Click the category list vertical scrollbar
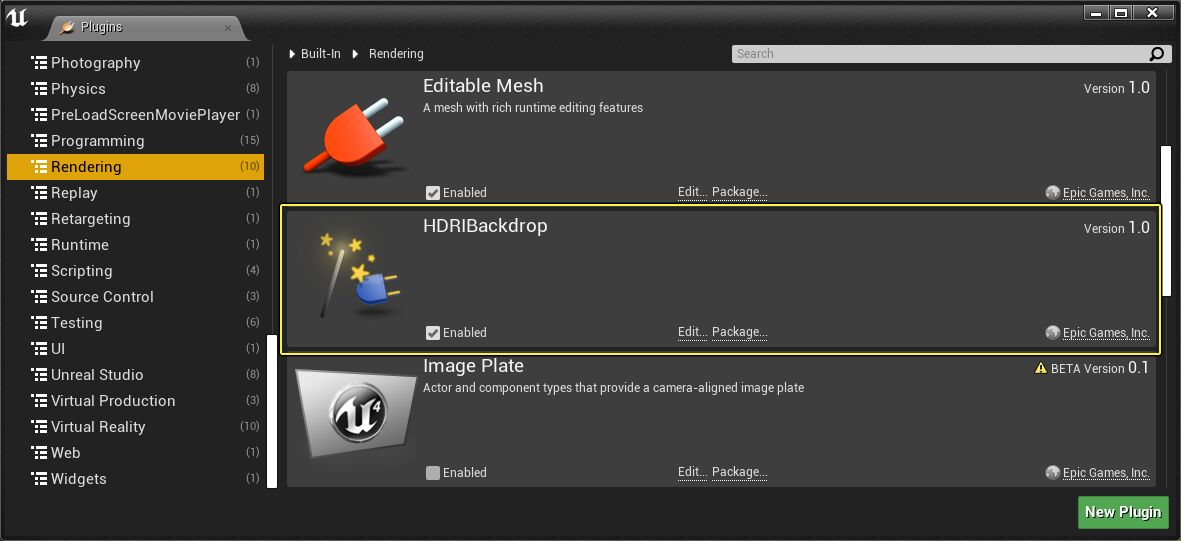 point(271,410)
